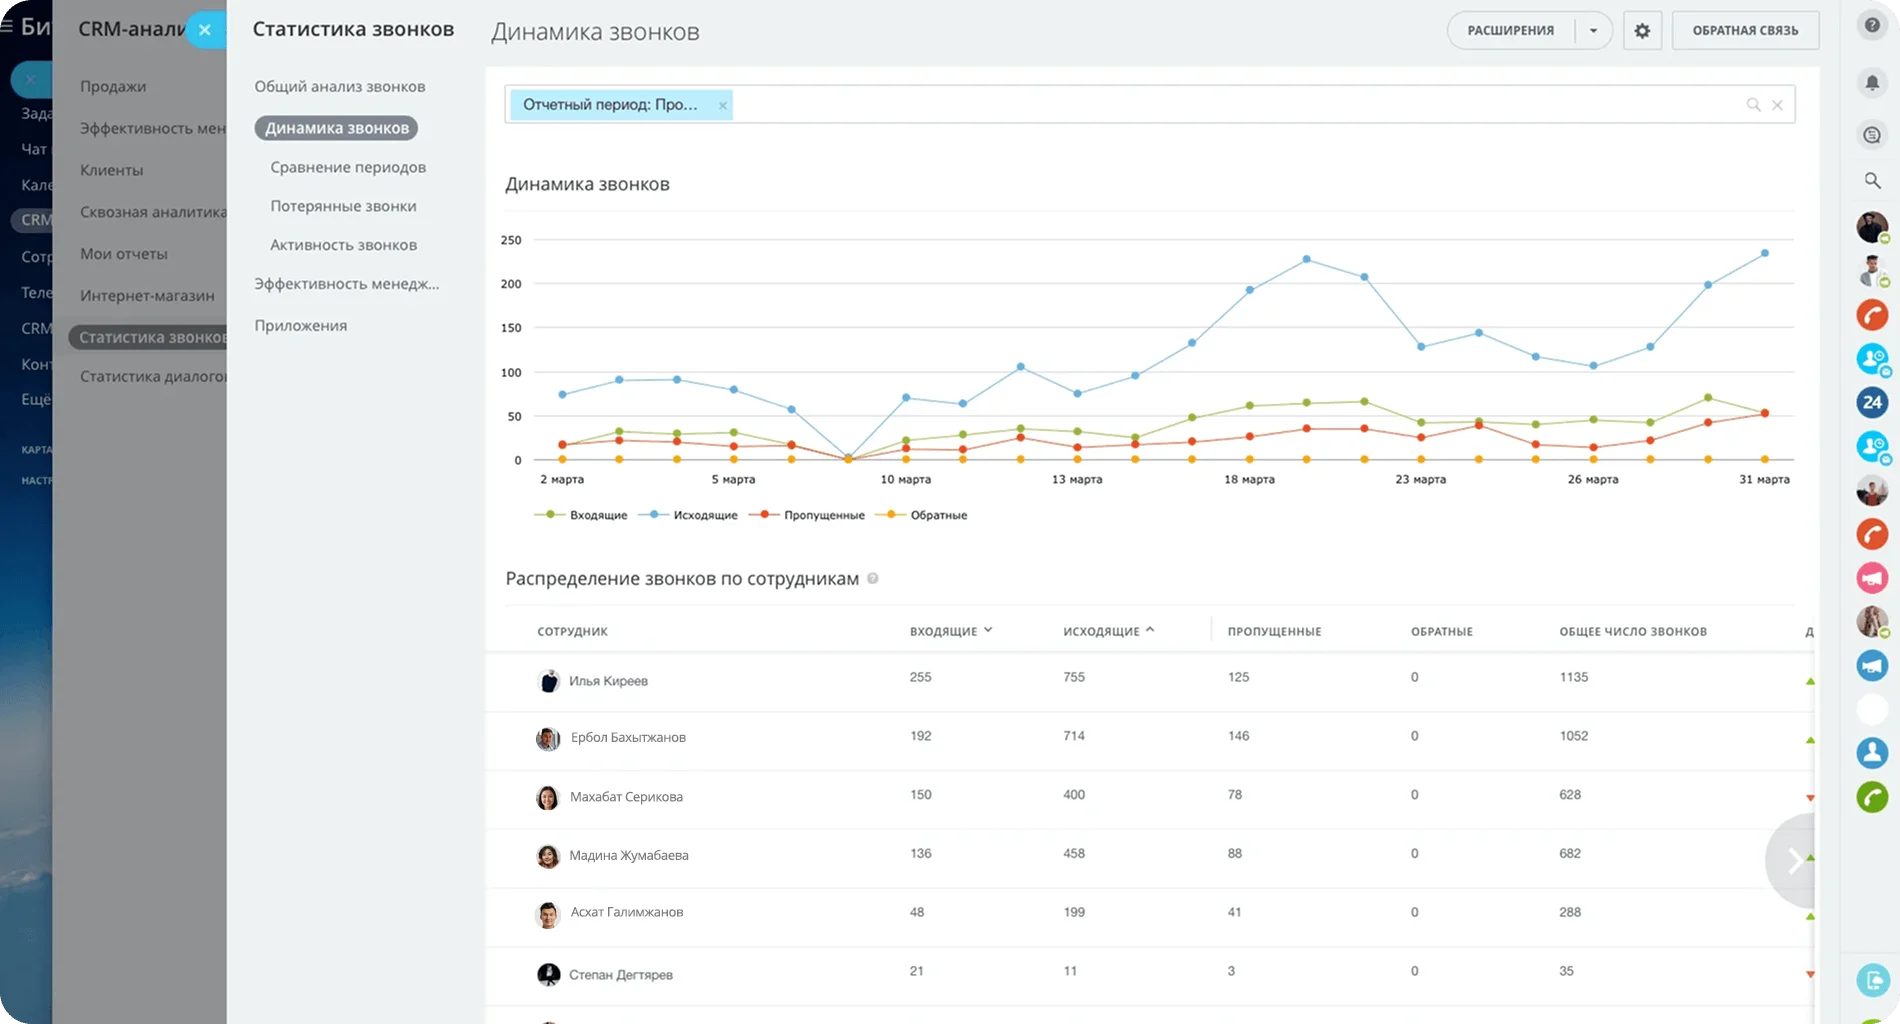Sort table by Исходящие column
The width and height of the screenshot is (1900, 1024).
[1108, 631]
